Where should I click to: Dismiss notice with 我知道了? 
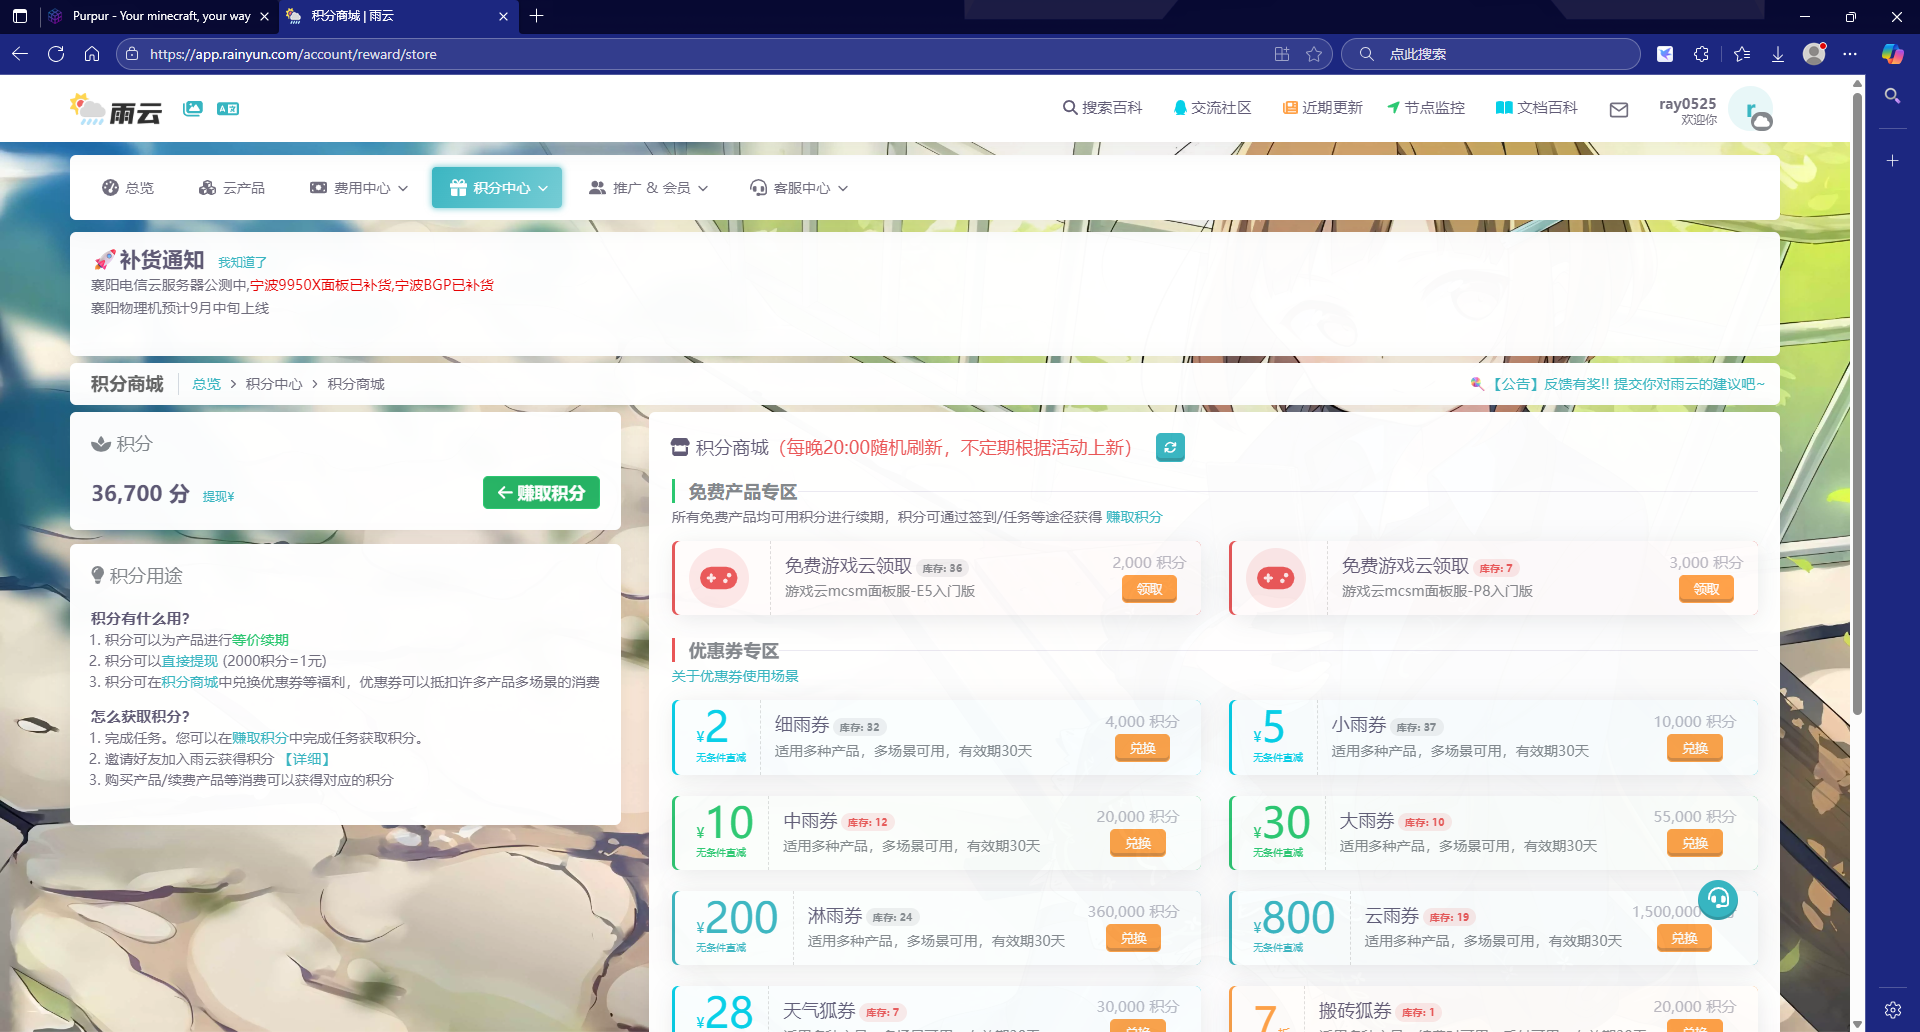coord(243,263)
